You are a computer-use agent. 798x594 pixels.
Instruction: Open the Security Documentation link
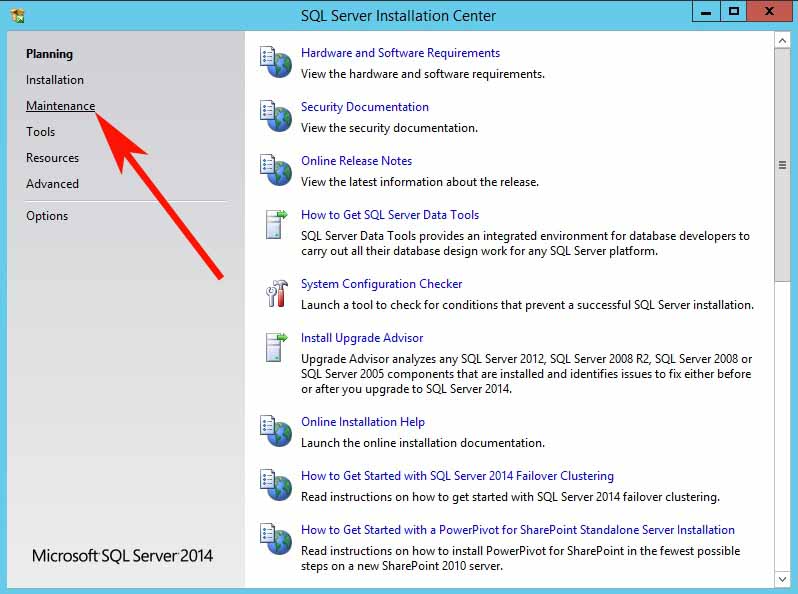tap(365, 107)
